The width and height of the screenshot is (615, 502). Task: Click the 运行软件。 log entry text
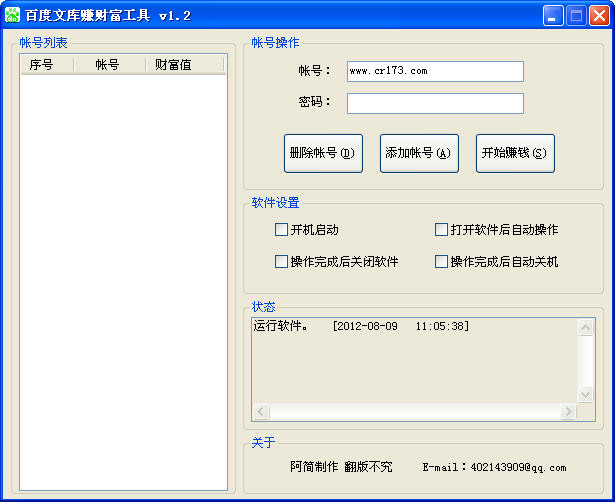point(281,326)
